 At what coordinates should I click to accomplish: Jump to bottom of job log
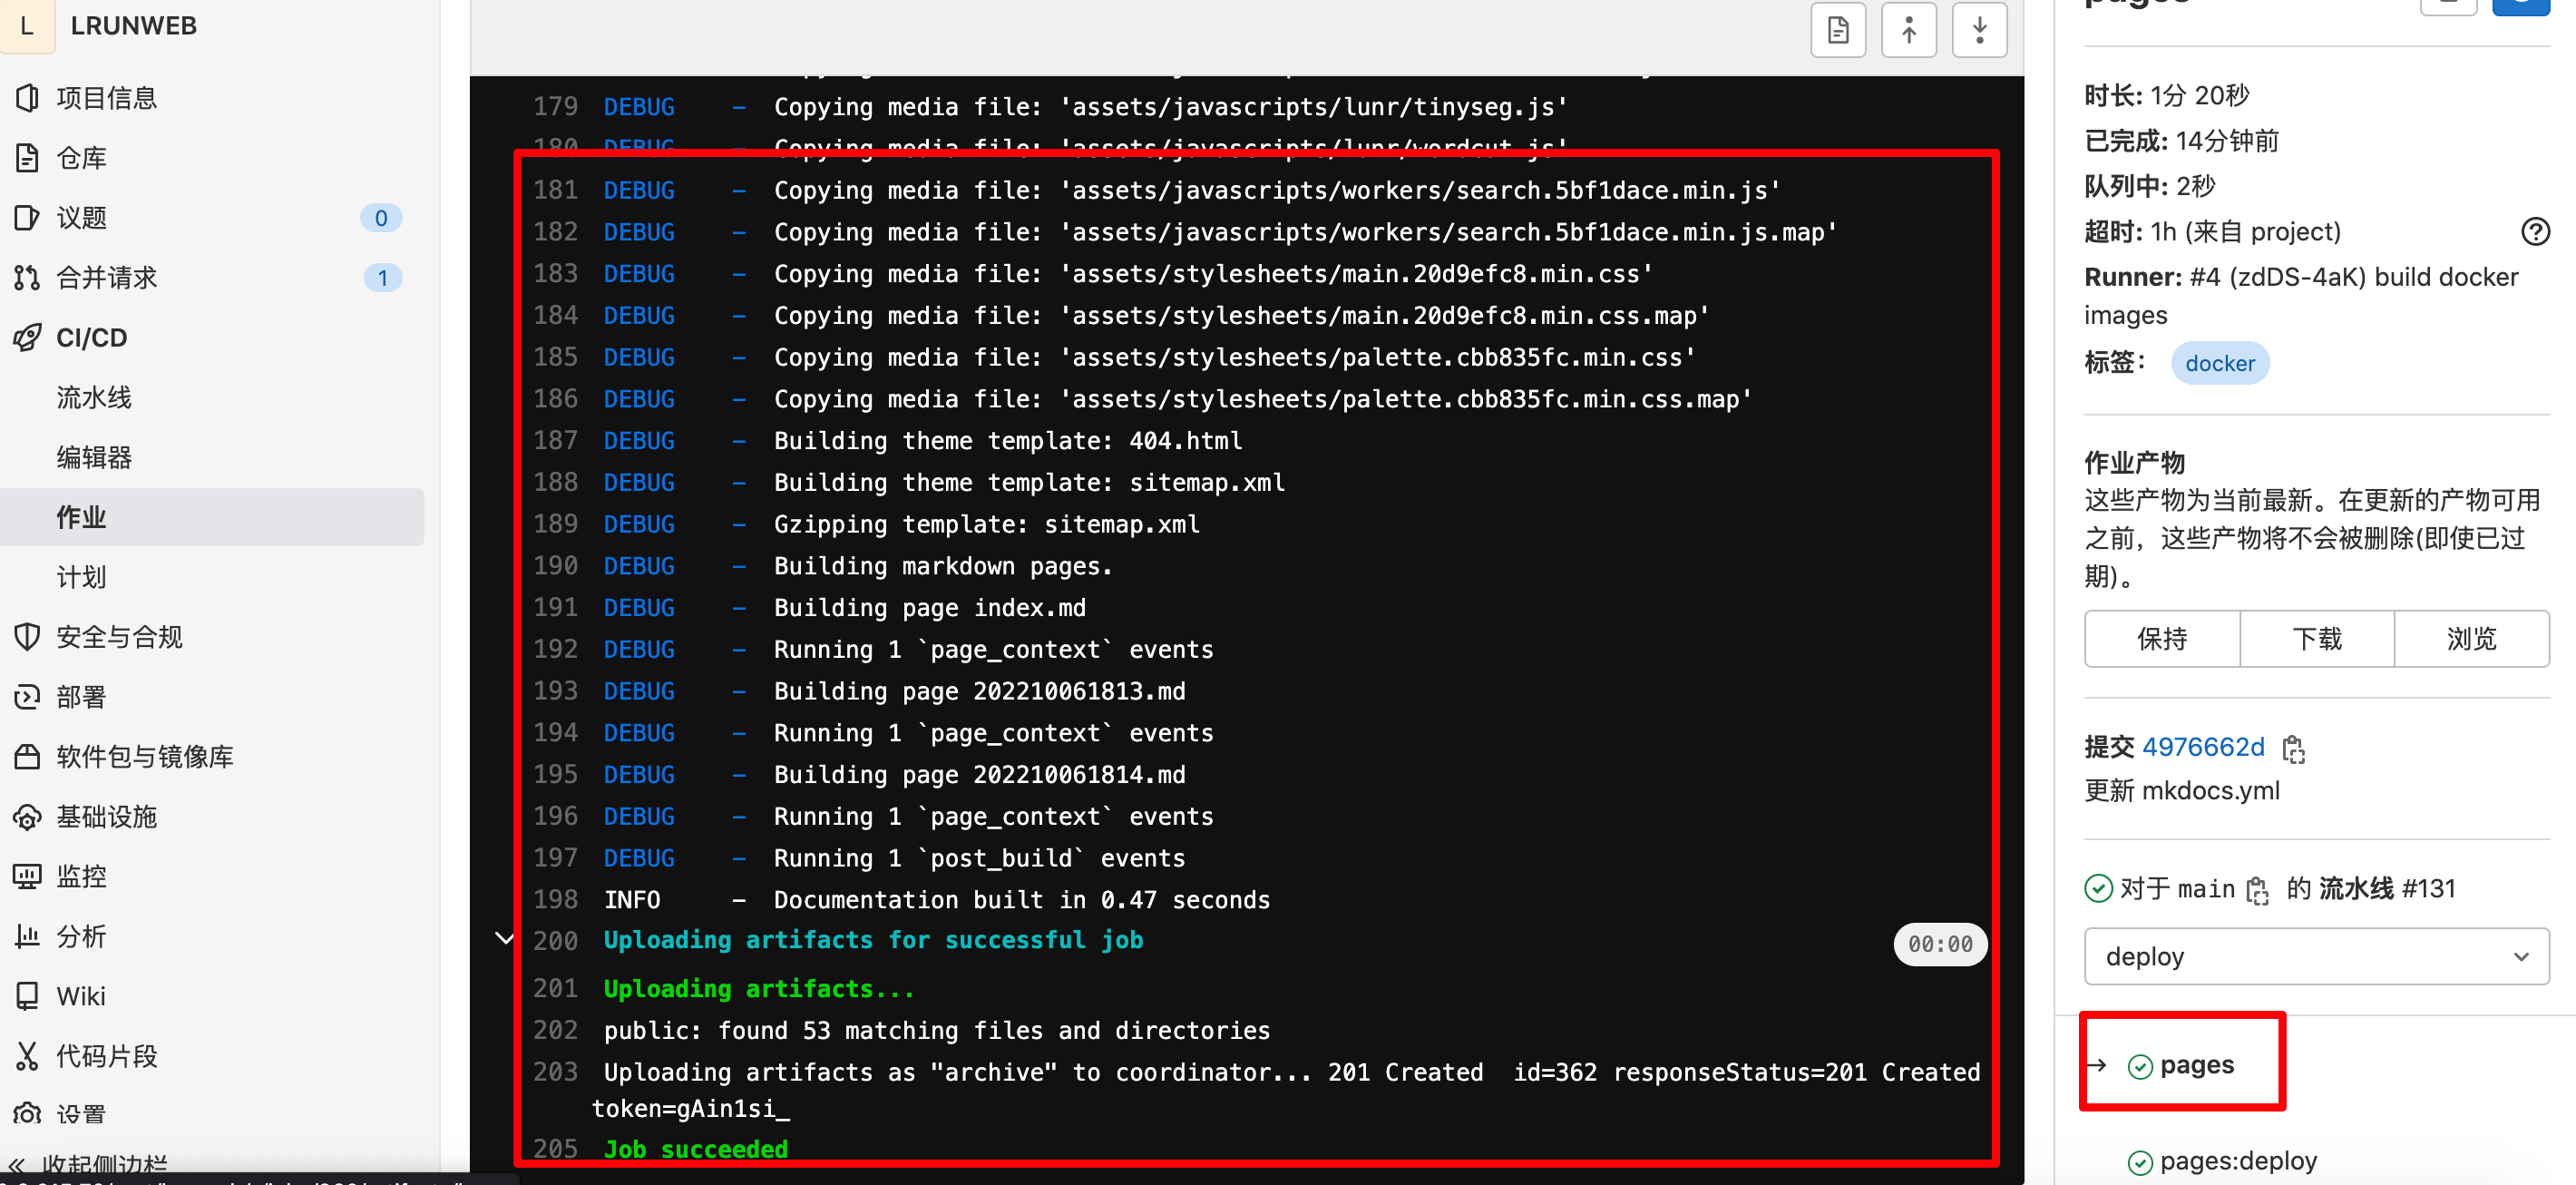1980,31
